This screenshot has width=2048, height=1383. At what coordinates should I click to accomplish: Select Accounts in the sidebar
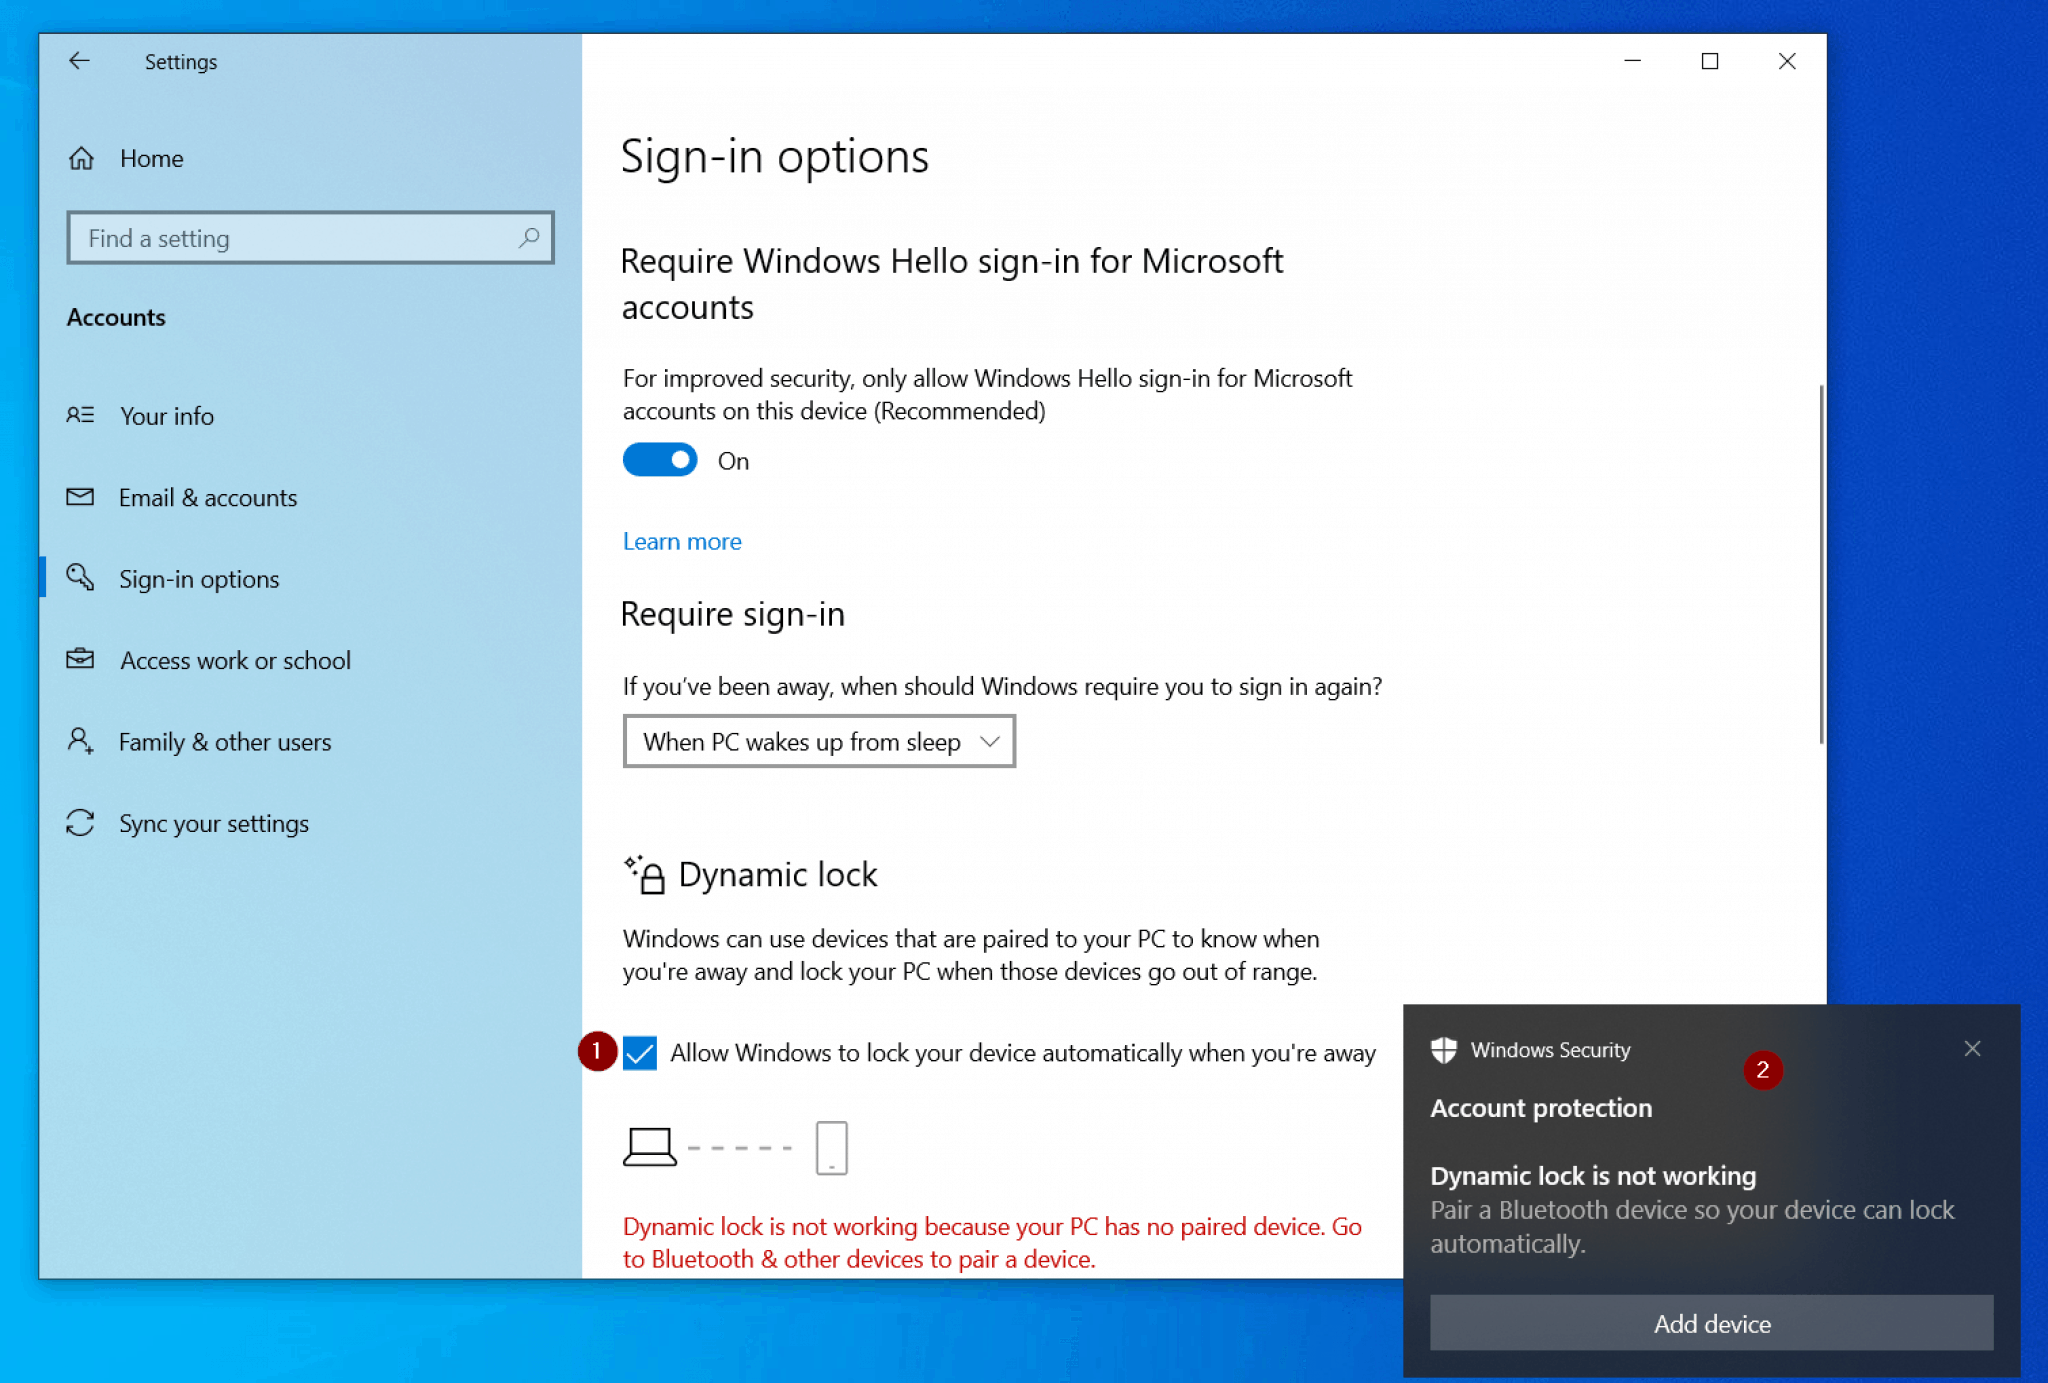tap(116, 317)
